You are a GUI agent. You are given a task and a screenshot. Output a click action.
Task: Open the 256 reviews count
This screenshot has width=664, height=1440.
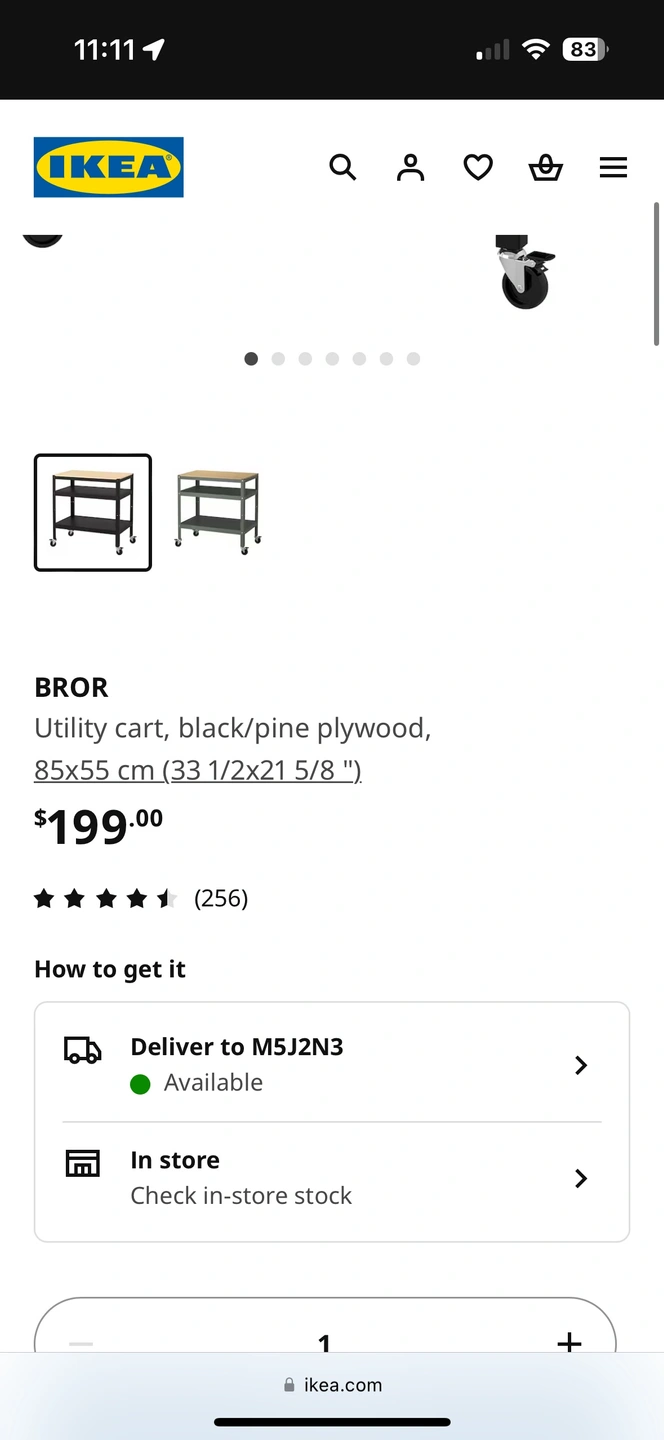(x=221, y=898)
